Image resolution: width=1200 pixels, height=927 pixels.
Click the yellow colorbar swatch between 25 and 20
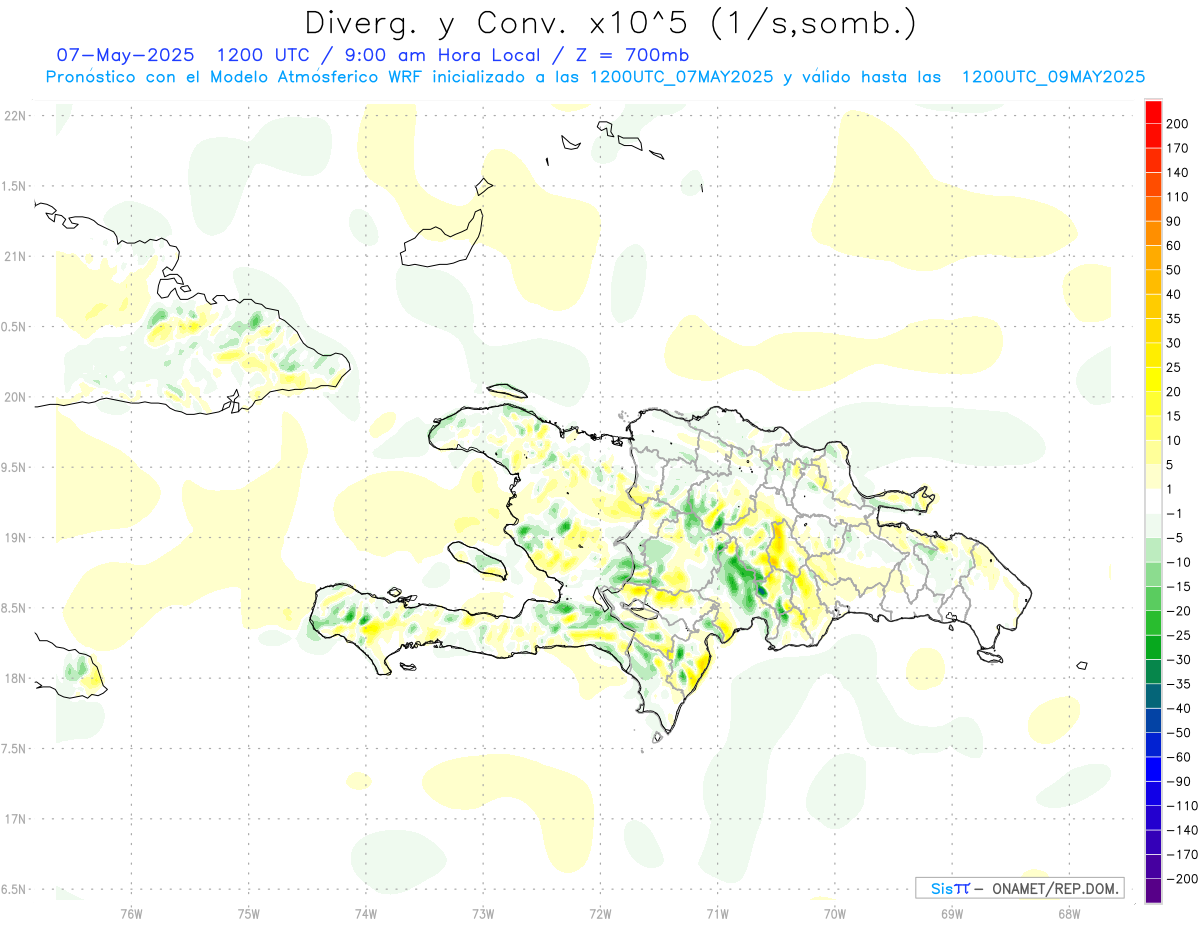tap(1153, 379)
